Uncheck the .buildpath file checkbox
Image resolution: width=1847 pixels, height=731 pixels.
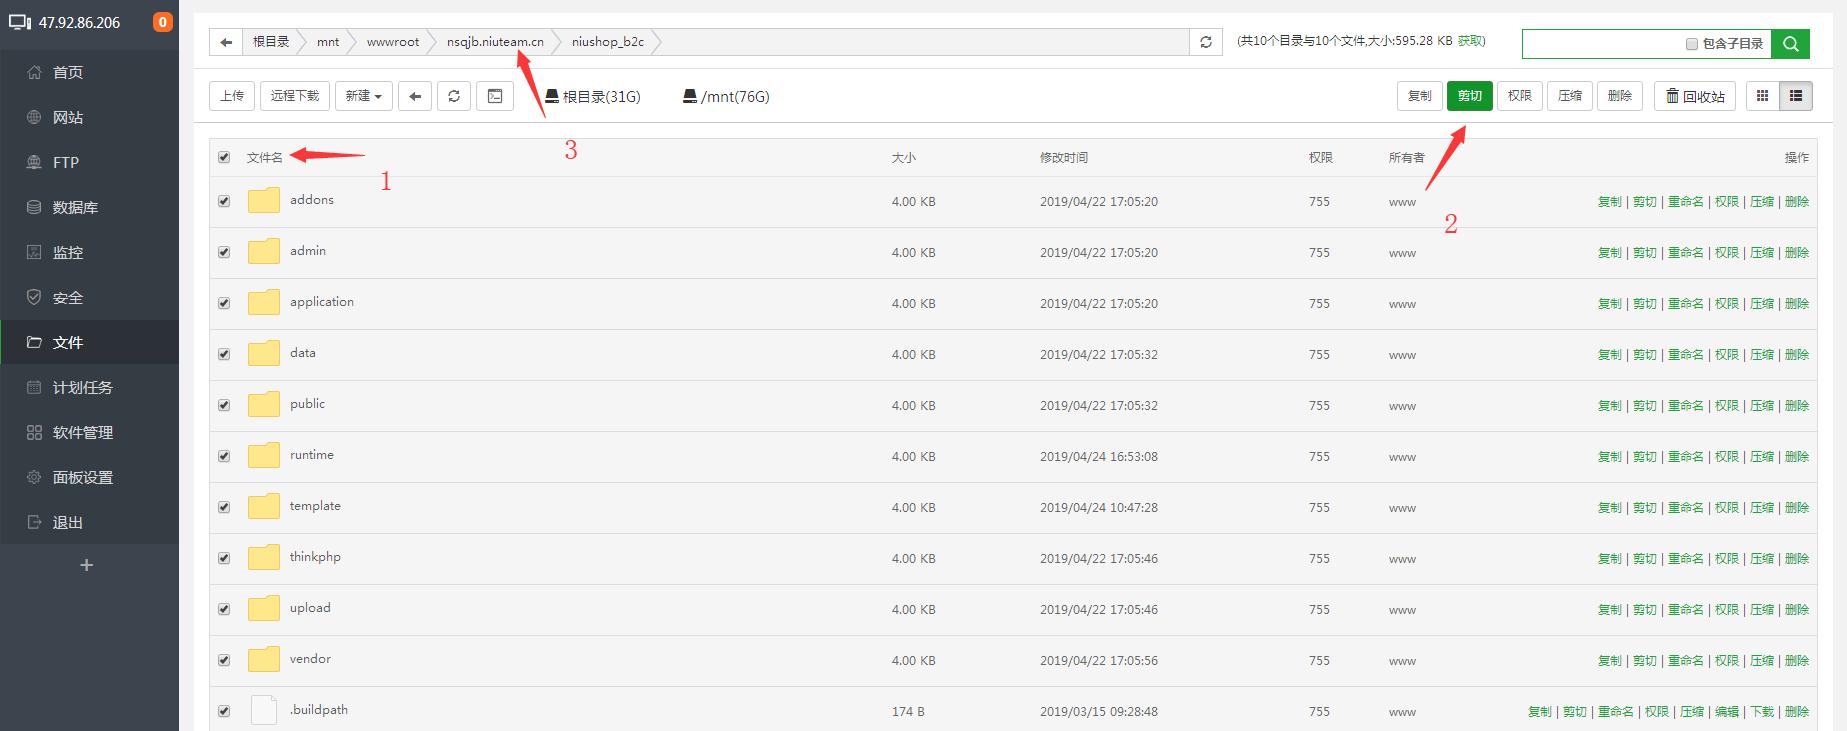point(224,711)
